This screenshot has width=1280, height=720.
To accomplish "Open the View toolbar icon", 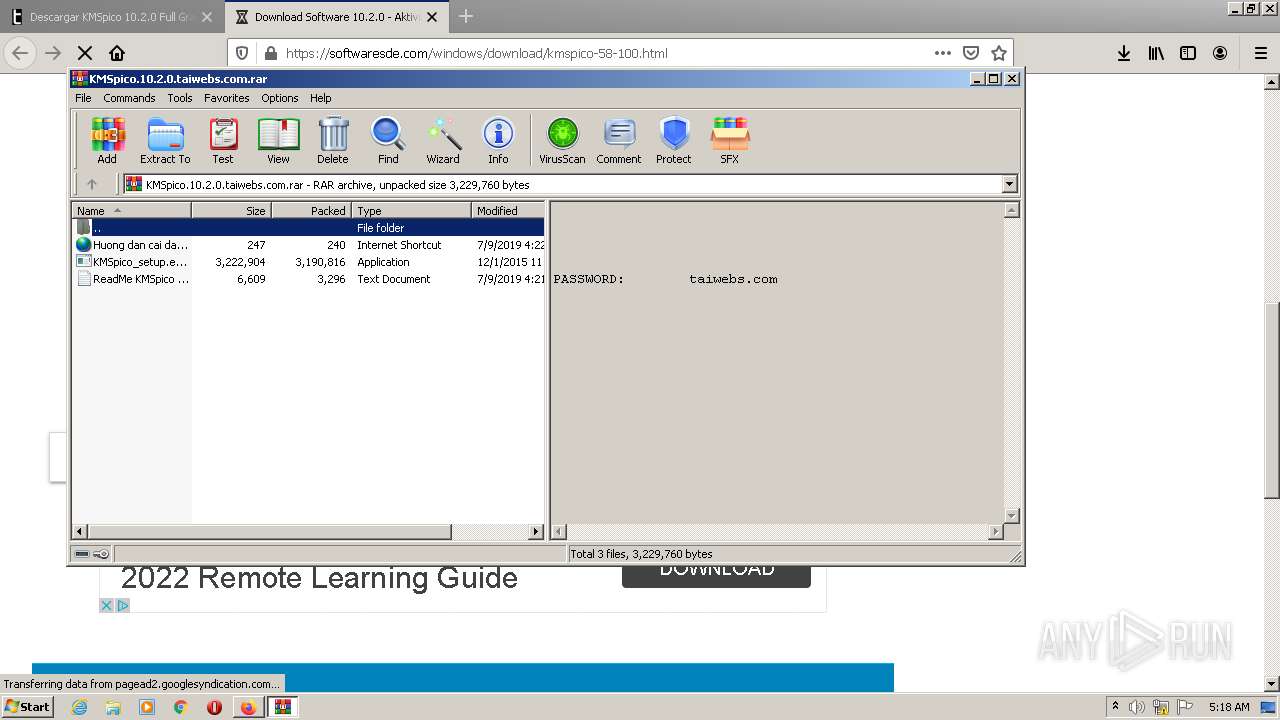I will (x=278, y=140).
